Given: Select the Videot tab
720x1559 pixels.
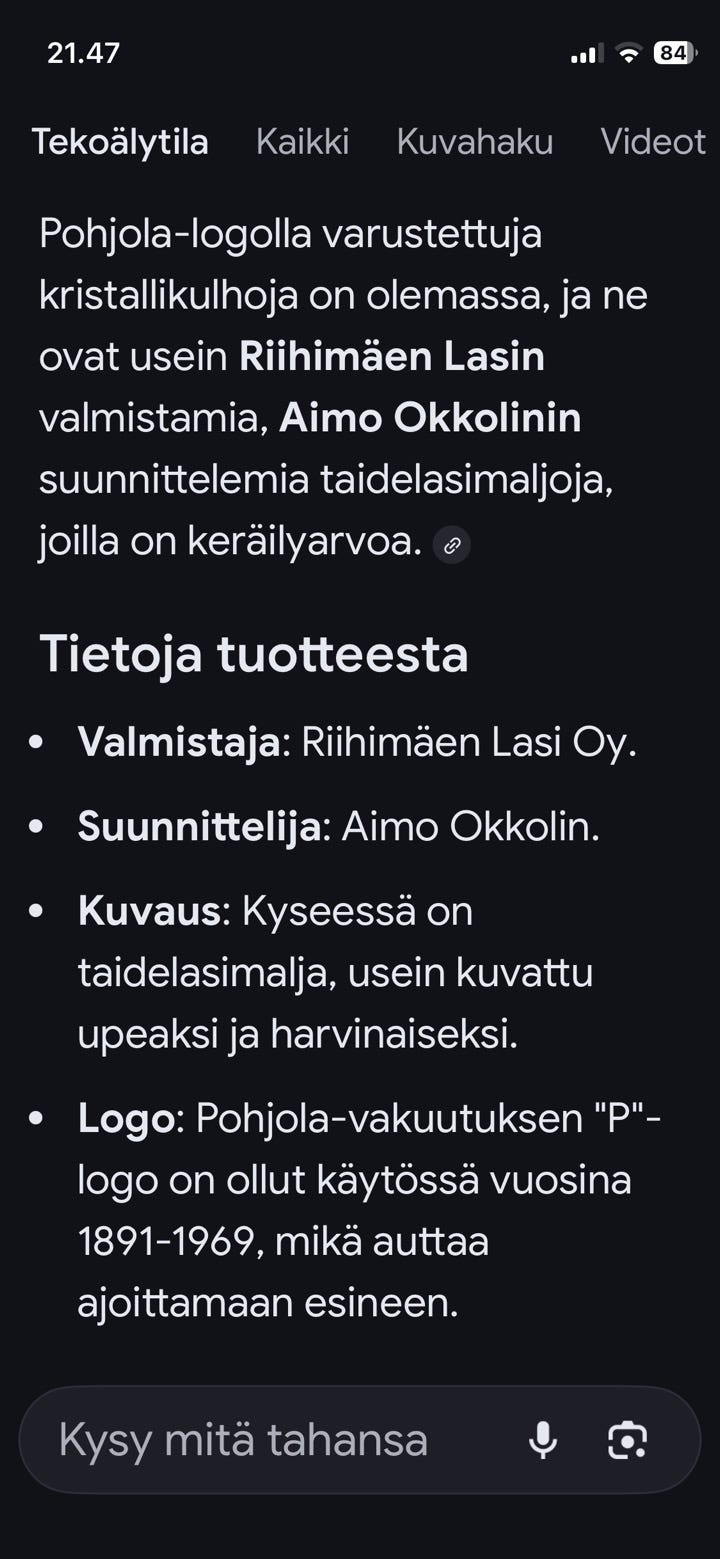Looking at the screenshot, I should tap(653, 142).
